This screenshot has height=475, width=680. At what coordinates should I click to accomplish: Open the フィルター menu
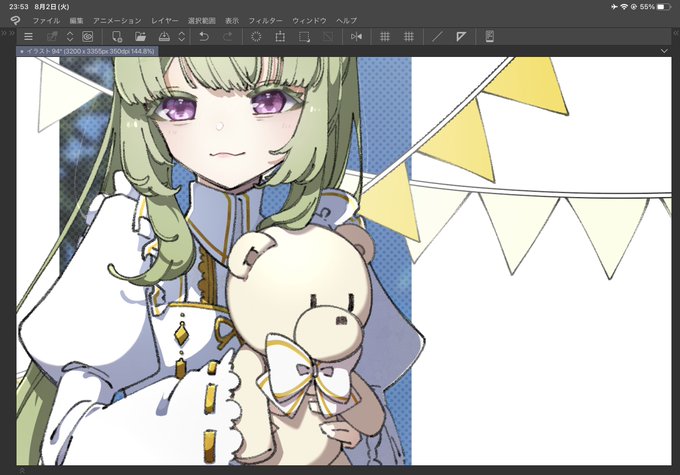point(265,20)
